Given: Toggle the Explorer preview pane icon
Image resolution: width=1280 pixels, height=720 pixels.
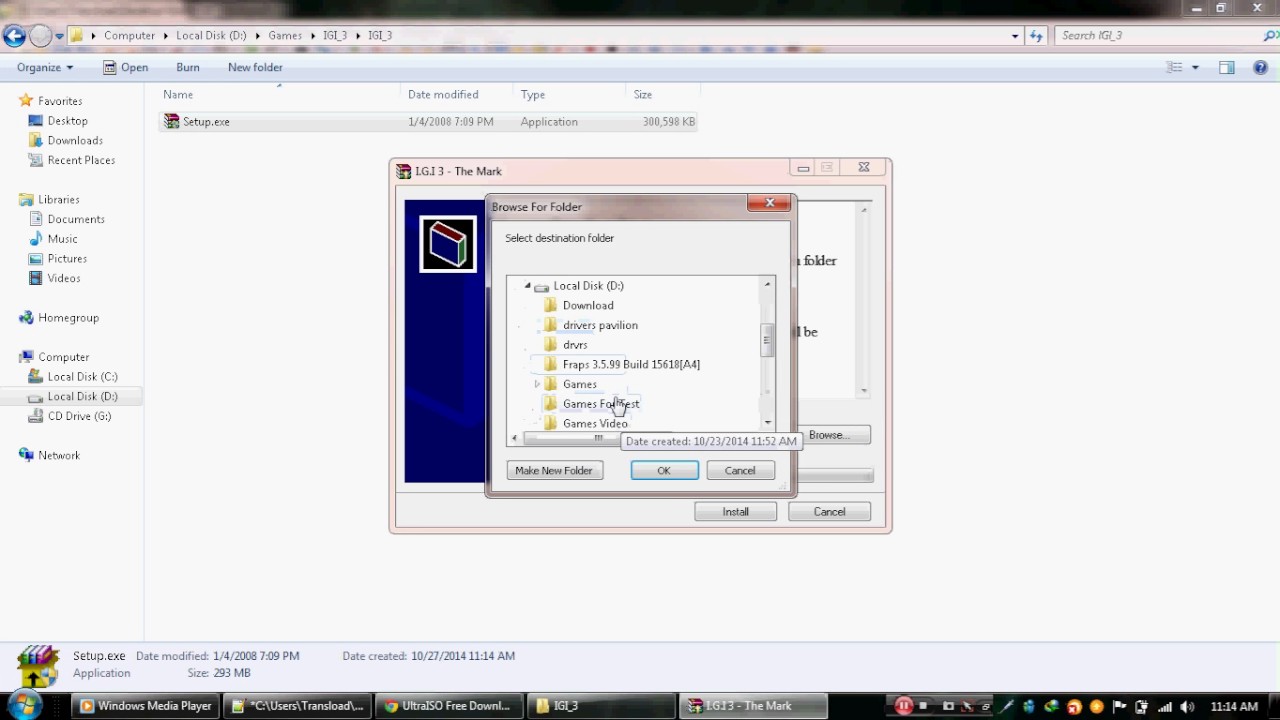Looking at the screenshot, I should [x=1227, y=67].
